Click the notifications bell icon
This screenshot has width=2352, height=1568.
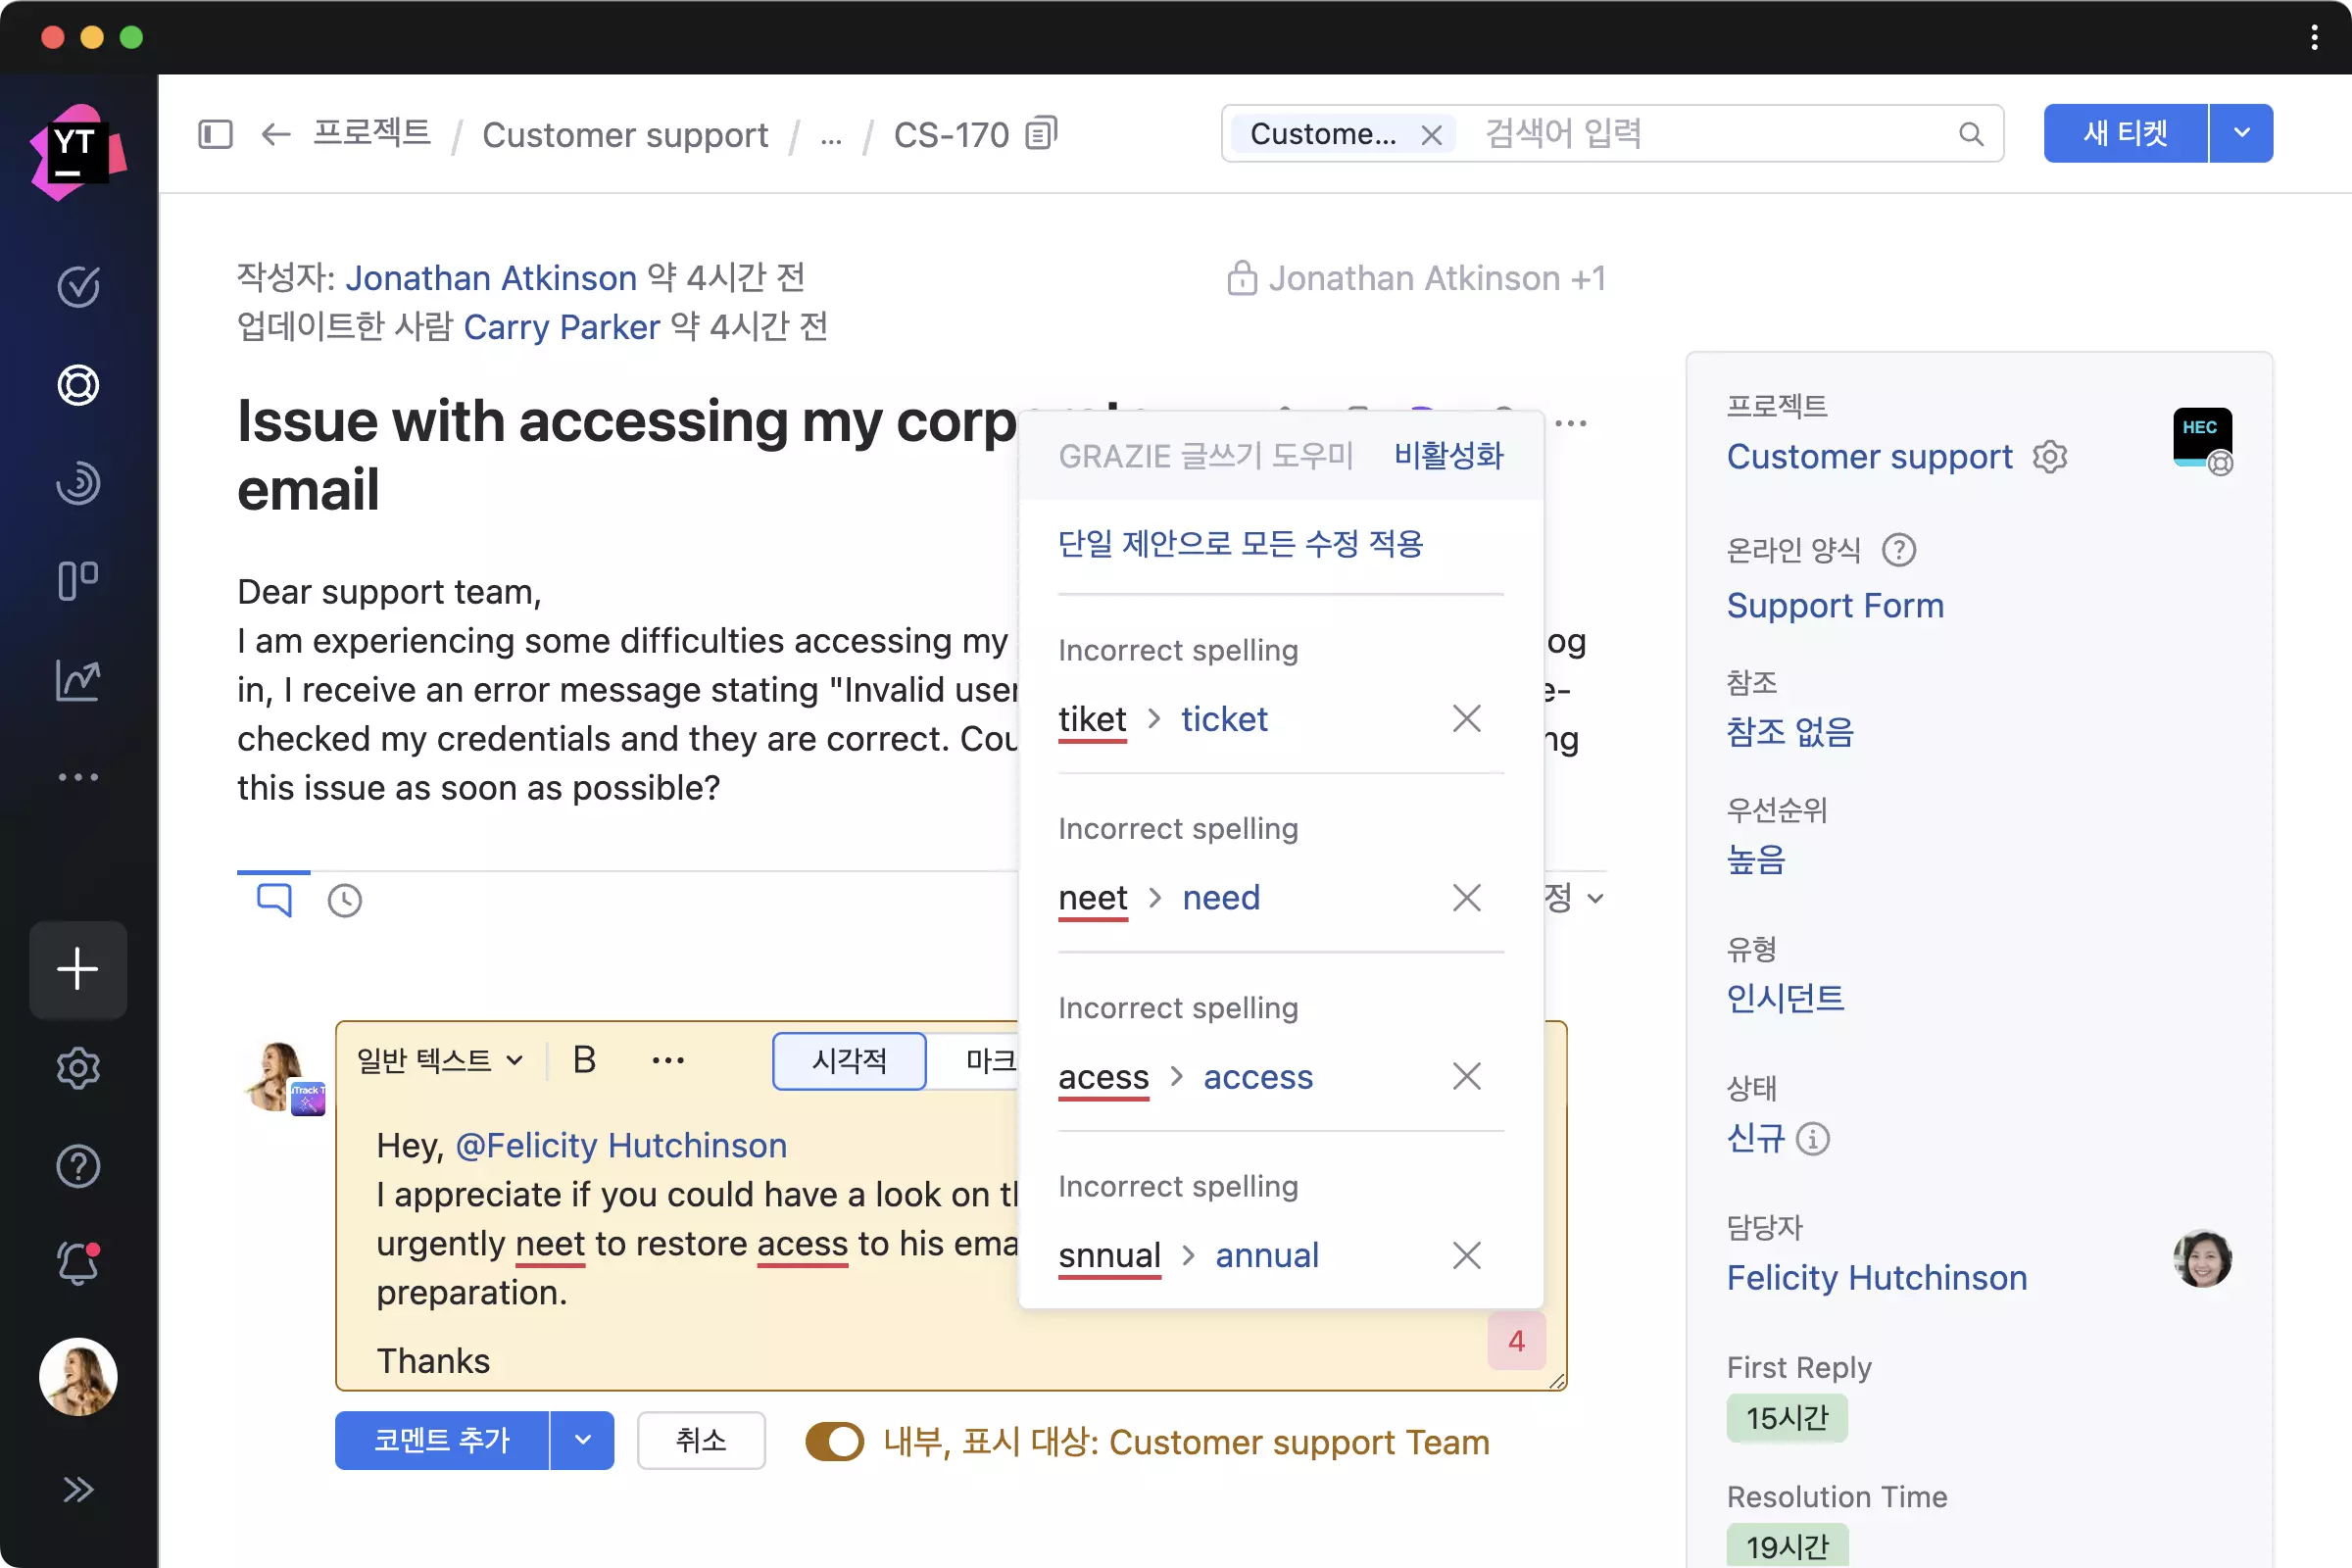78,1265
